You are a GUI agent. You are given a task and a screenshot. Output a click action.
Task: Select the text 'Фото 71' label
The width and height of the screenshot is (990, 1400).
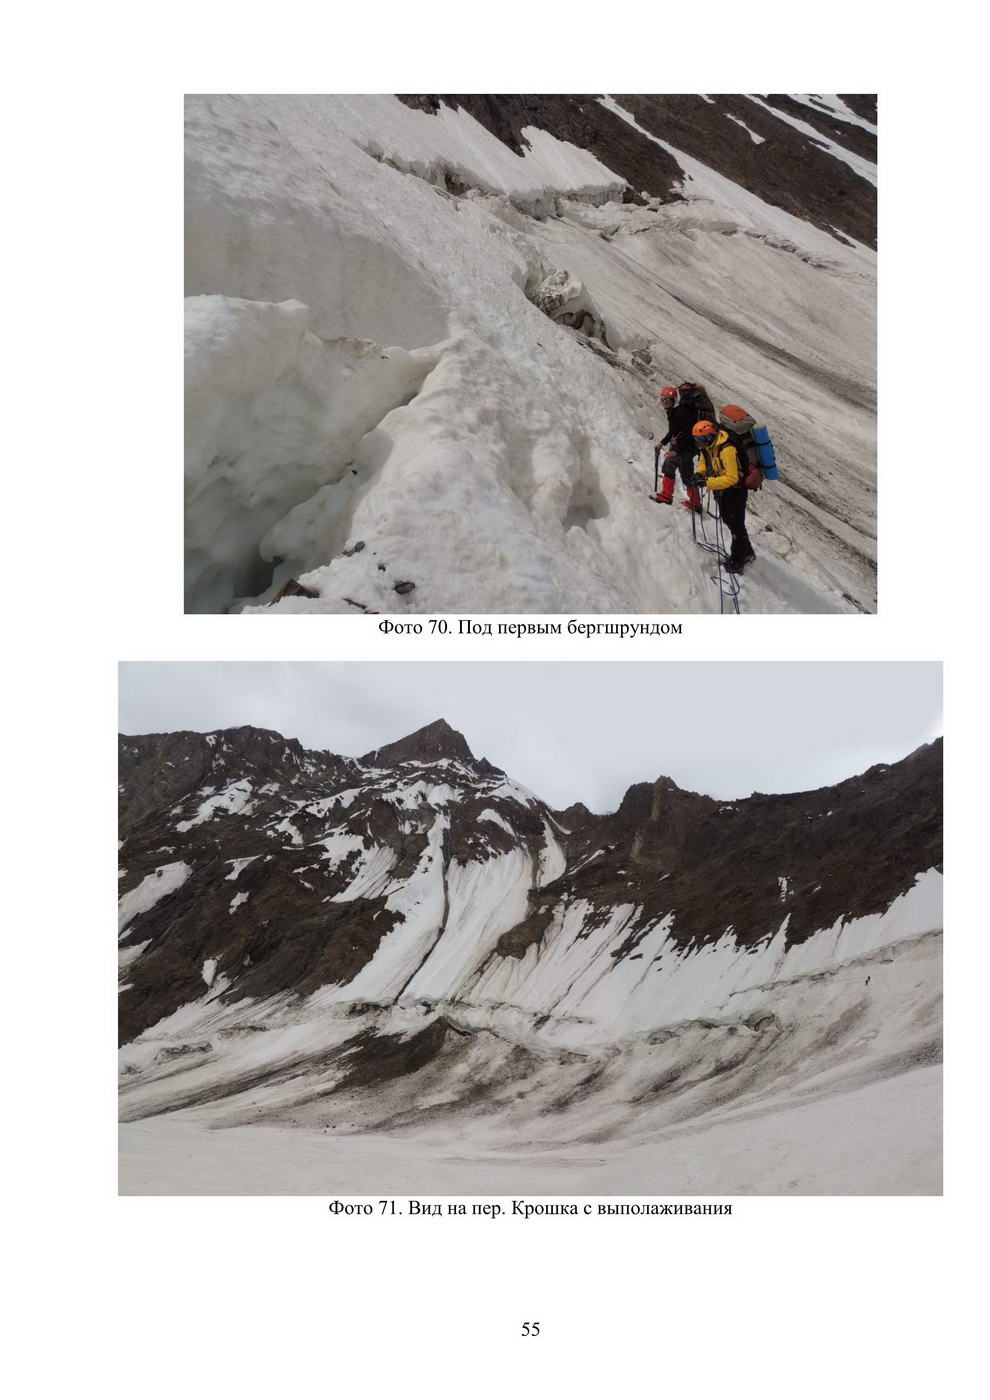pos(364,1208)
